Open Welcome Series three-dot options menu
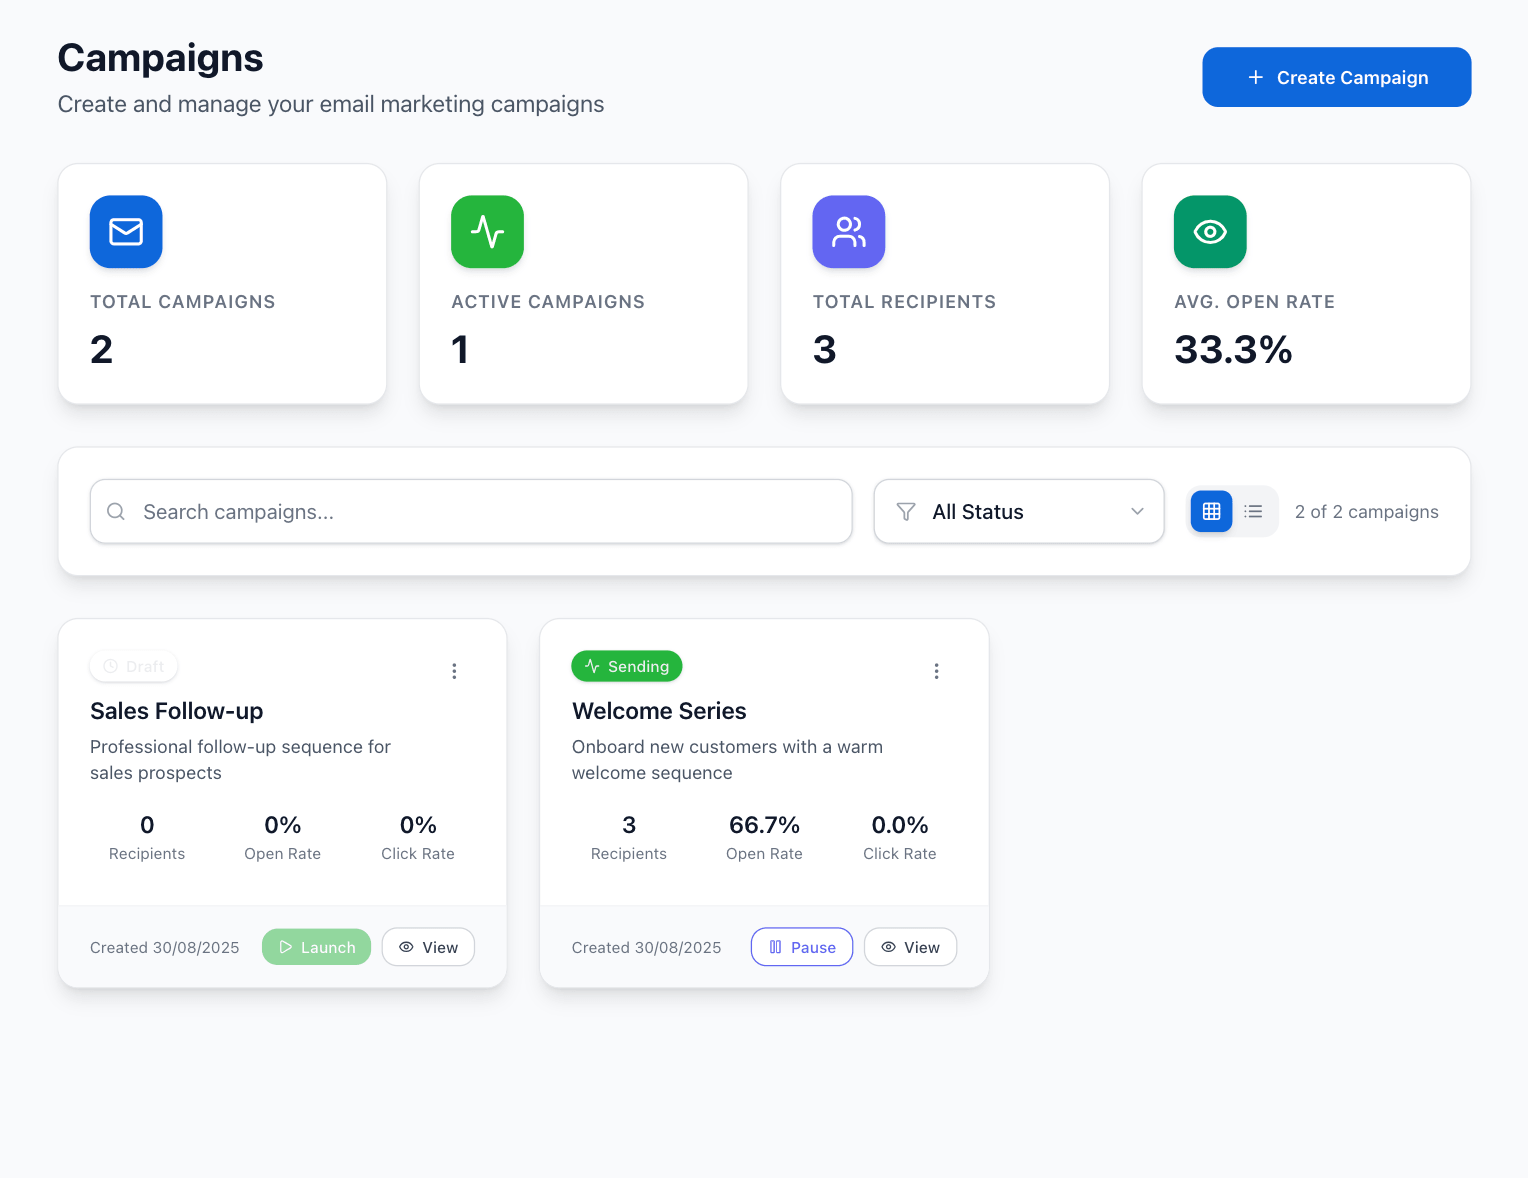 click(x=936, y=671)
